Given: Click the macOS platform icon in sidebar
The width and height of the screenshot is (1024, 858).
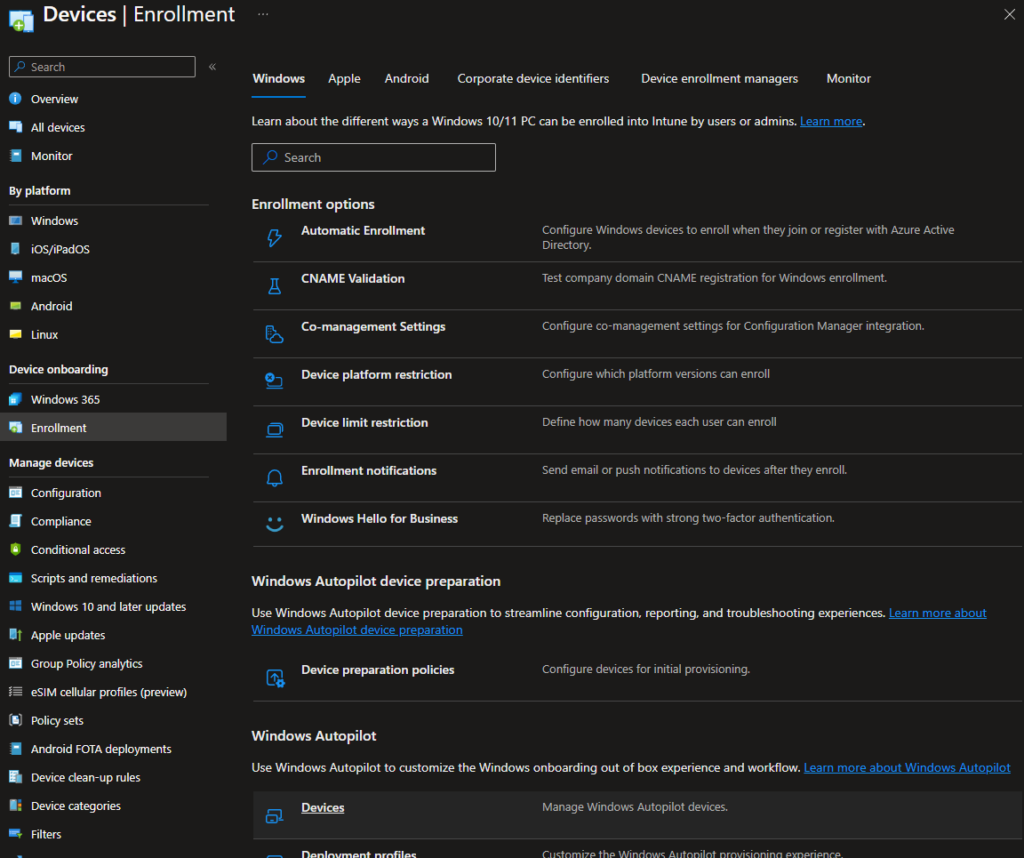Looking at the screenshot, I should tap(14, 277).
